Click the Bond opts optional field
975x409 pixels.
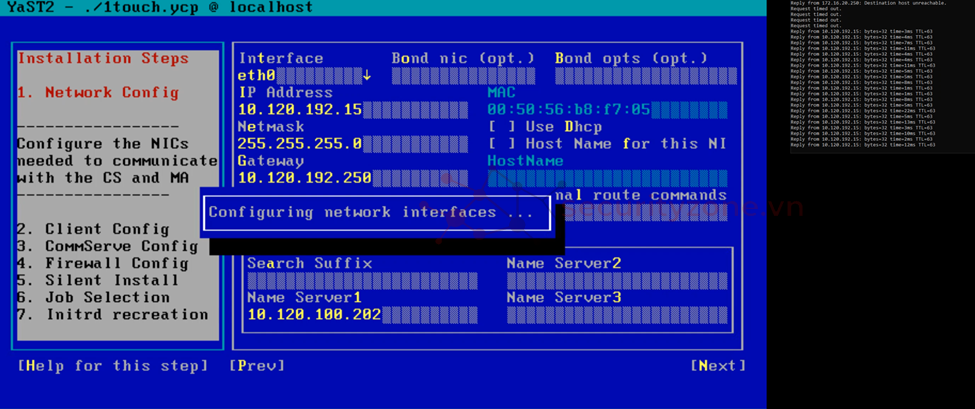click(x=645, y=76)
